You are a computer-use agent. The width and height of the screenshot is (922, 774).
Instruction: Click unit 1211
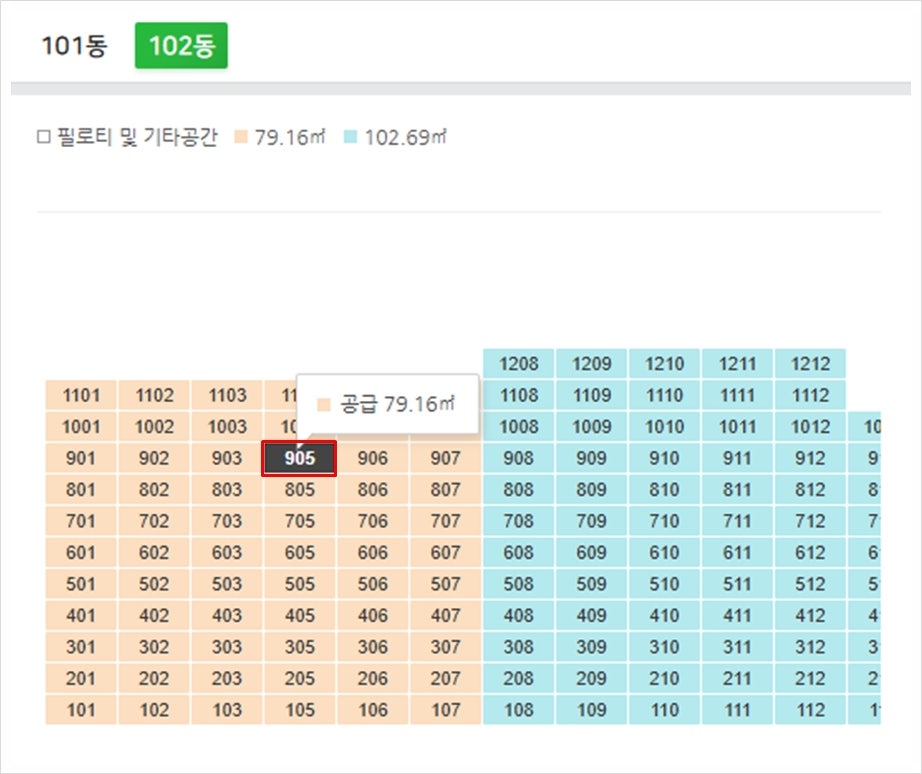click(x=737, y=363)
